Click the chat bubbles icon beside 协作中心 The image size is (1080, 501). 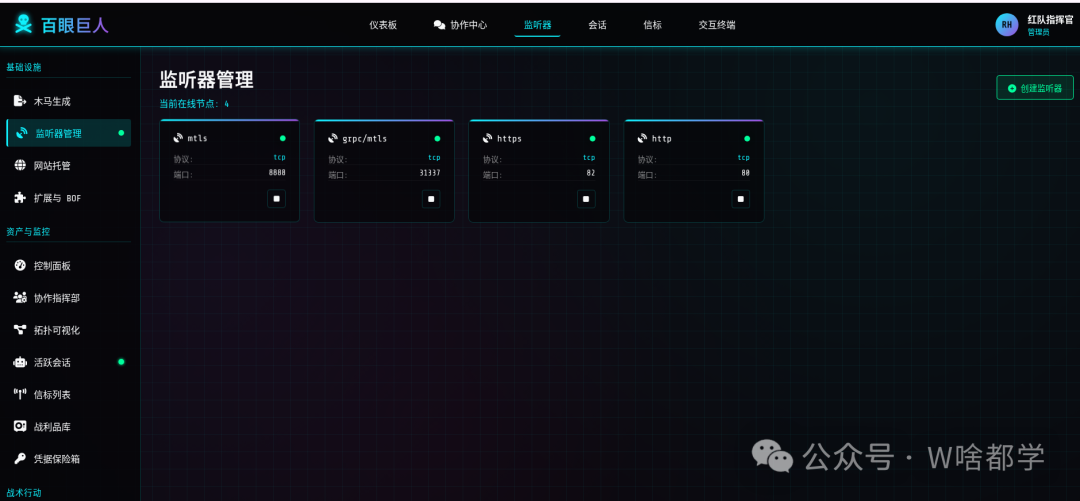tap(439, 25)
